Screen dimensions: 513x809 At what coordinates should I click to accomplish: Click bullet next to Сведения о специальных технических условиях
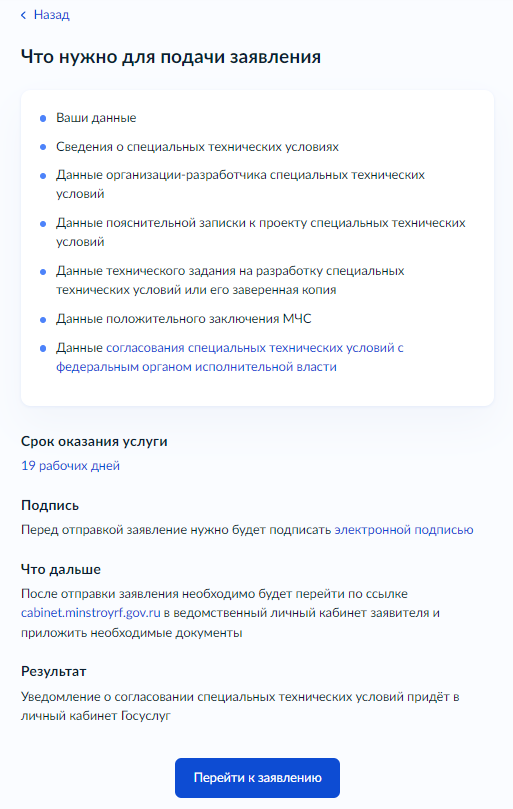pos(43,148)
